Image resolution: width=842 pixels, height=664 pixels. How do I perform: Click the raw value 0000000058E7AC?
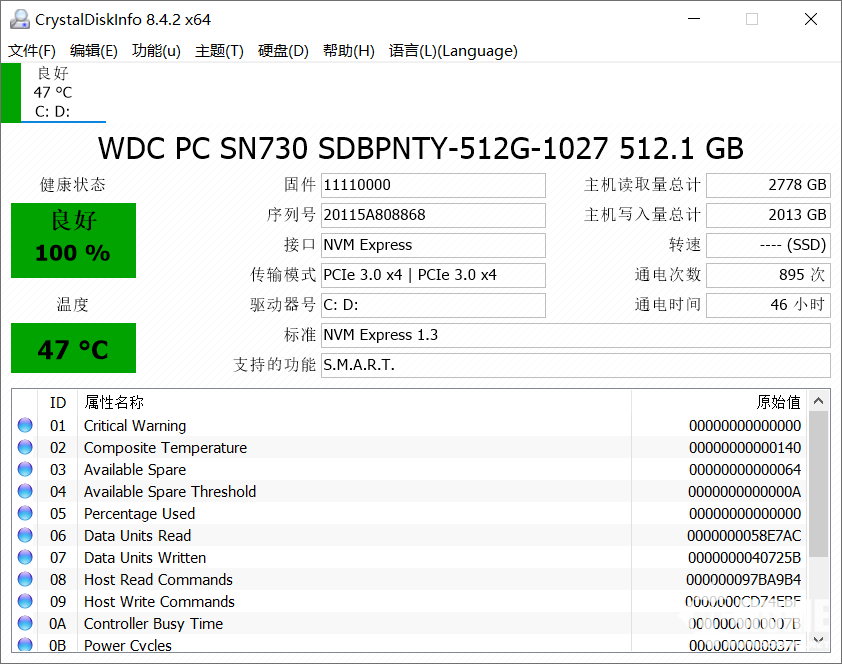click(744, 536)
